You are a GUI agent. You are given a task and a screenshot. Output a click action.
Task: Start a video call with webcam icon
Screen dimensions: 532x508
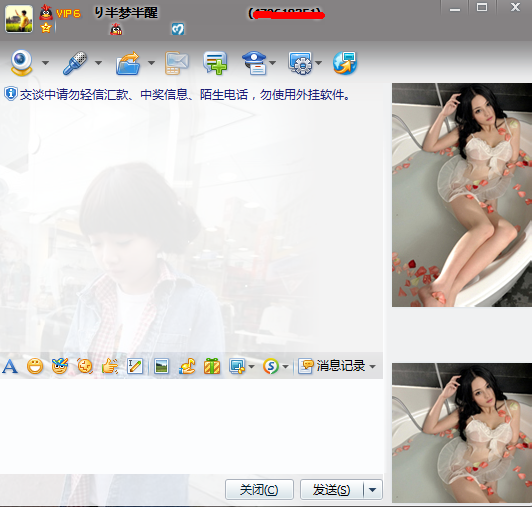[22, 63]
